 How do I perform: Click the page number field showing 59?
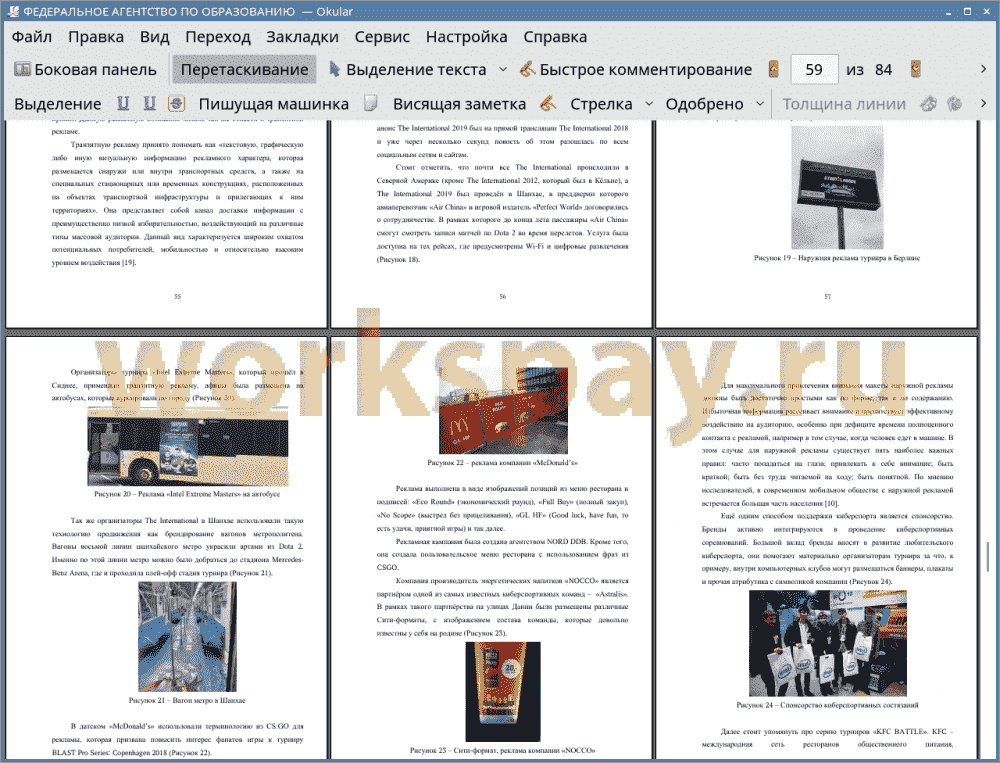click(x=814, y=70)
